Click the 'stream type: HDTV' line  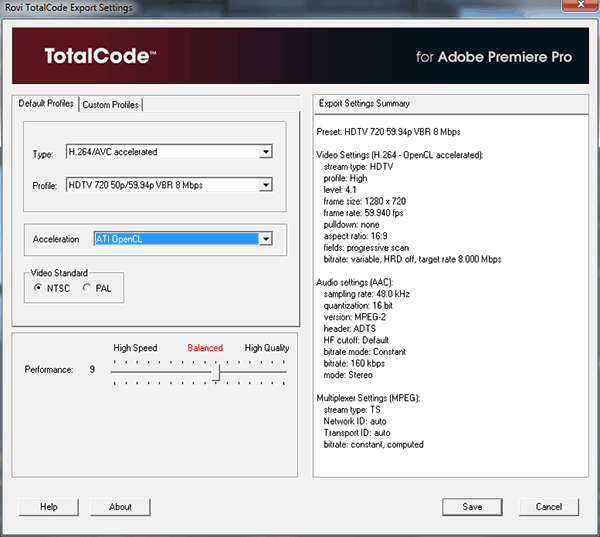(x=358, y=167)
